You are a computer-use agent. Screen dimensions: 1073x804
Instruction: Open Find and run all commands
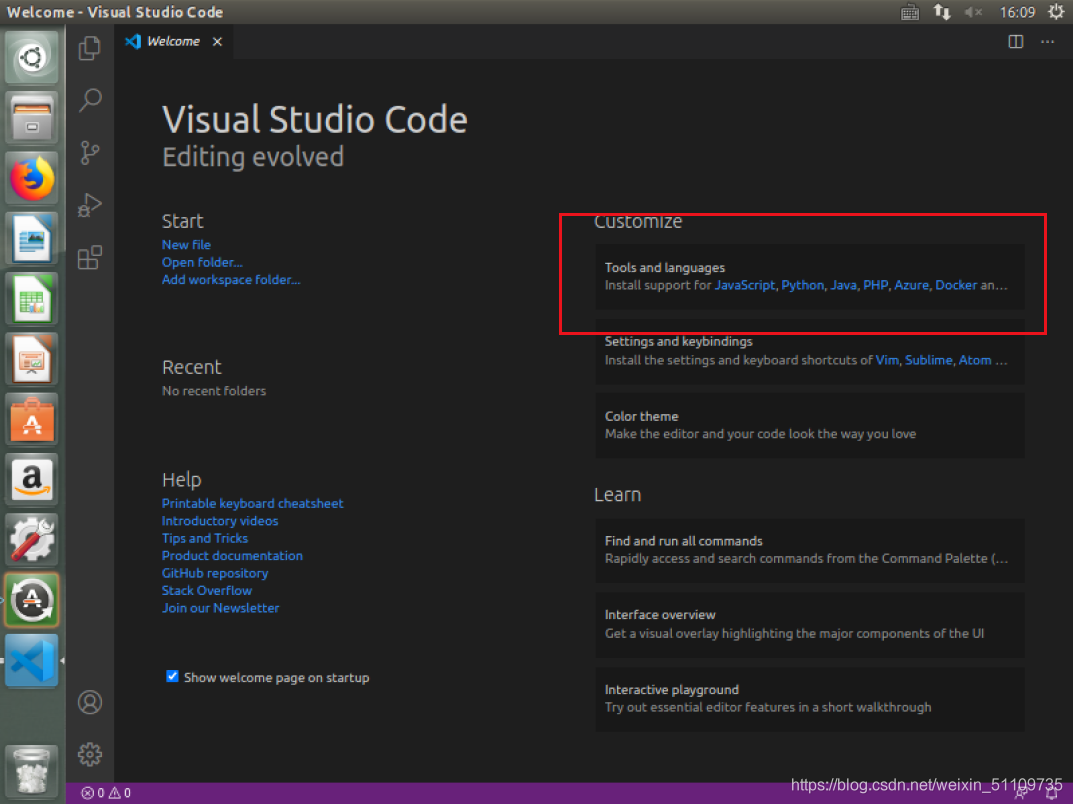coord(810,550)
